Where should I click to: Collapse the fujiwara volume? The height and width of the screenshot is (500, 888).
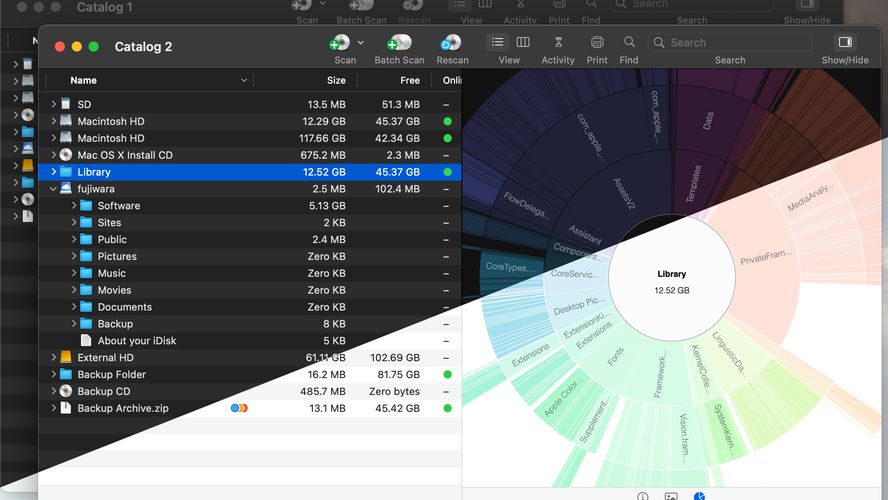coord(53,189)
